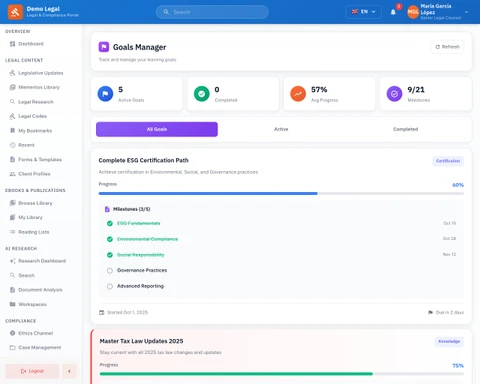Click the Tax Law 75% progress bar
Screen dimensions: 480x384
click(x=282, y=374)
